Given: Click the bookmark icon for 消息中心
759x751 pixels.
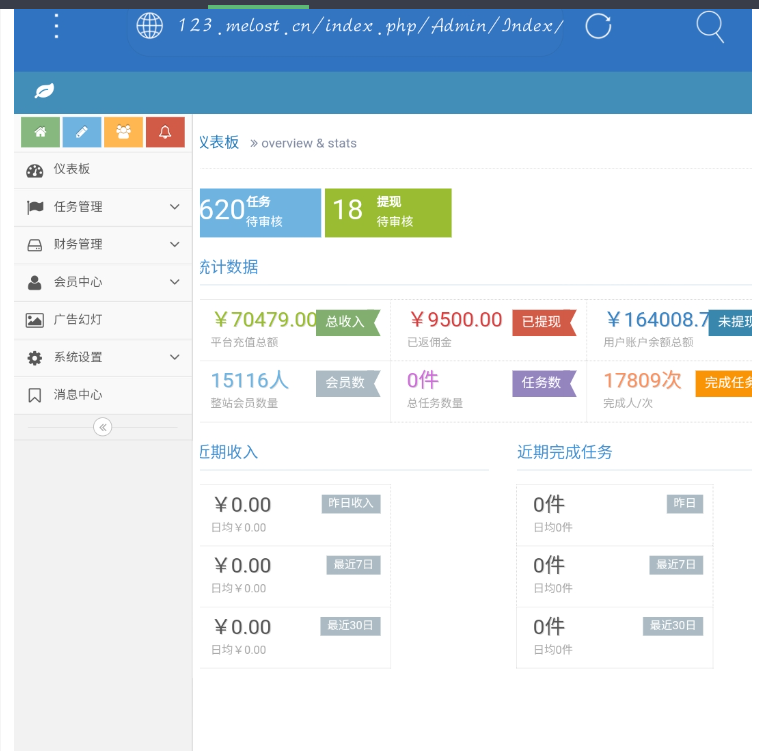Looking at the screenshot, I should [x=34, y=395].
